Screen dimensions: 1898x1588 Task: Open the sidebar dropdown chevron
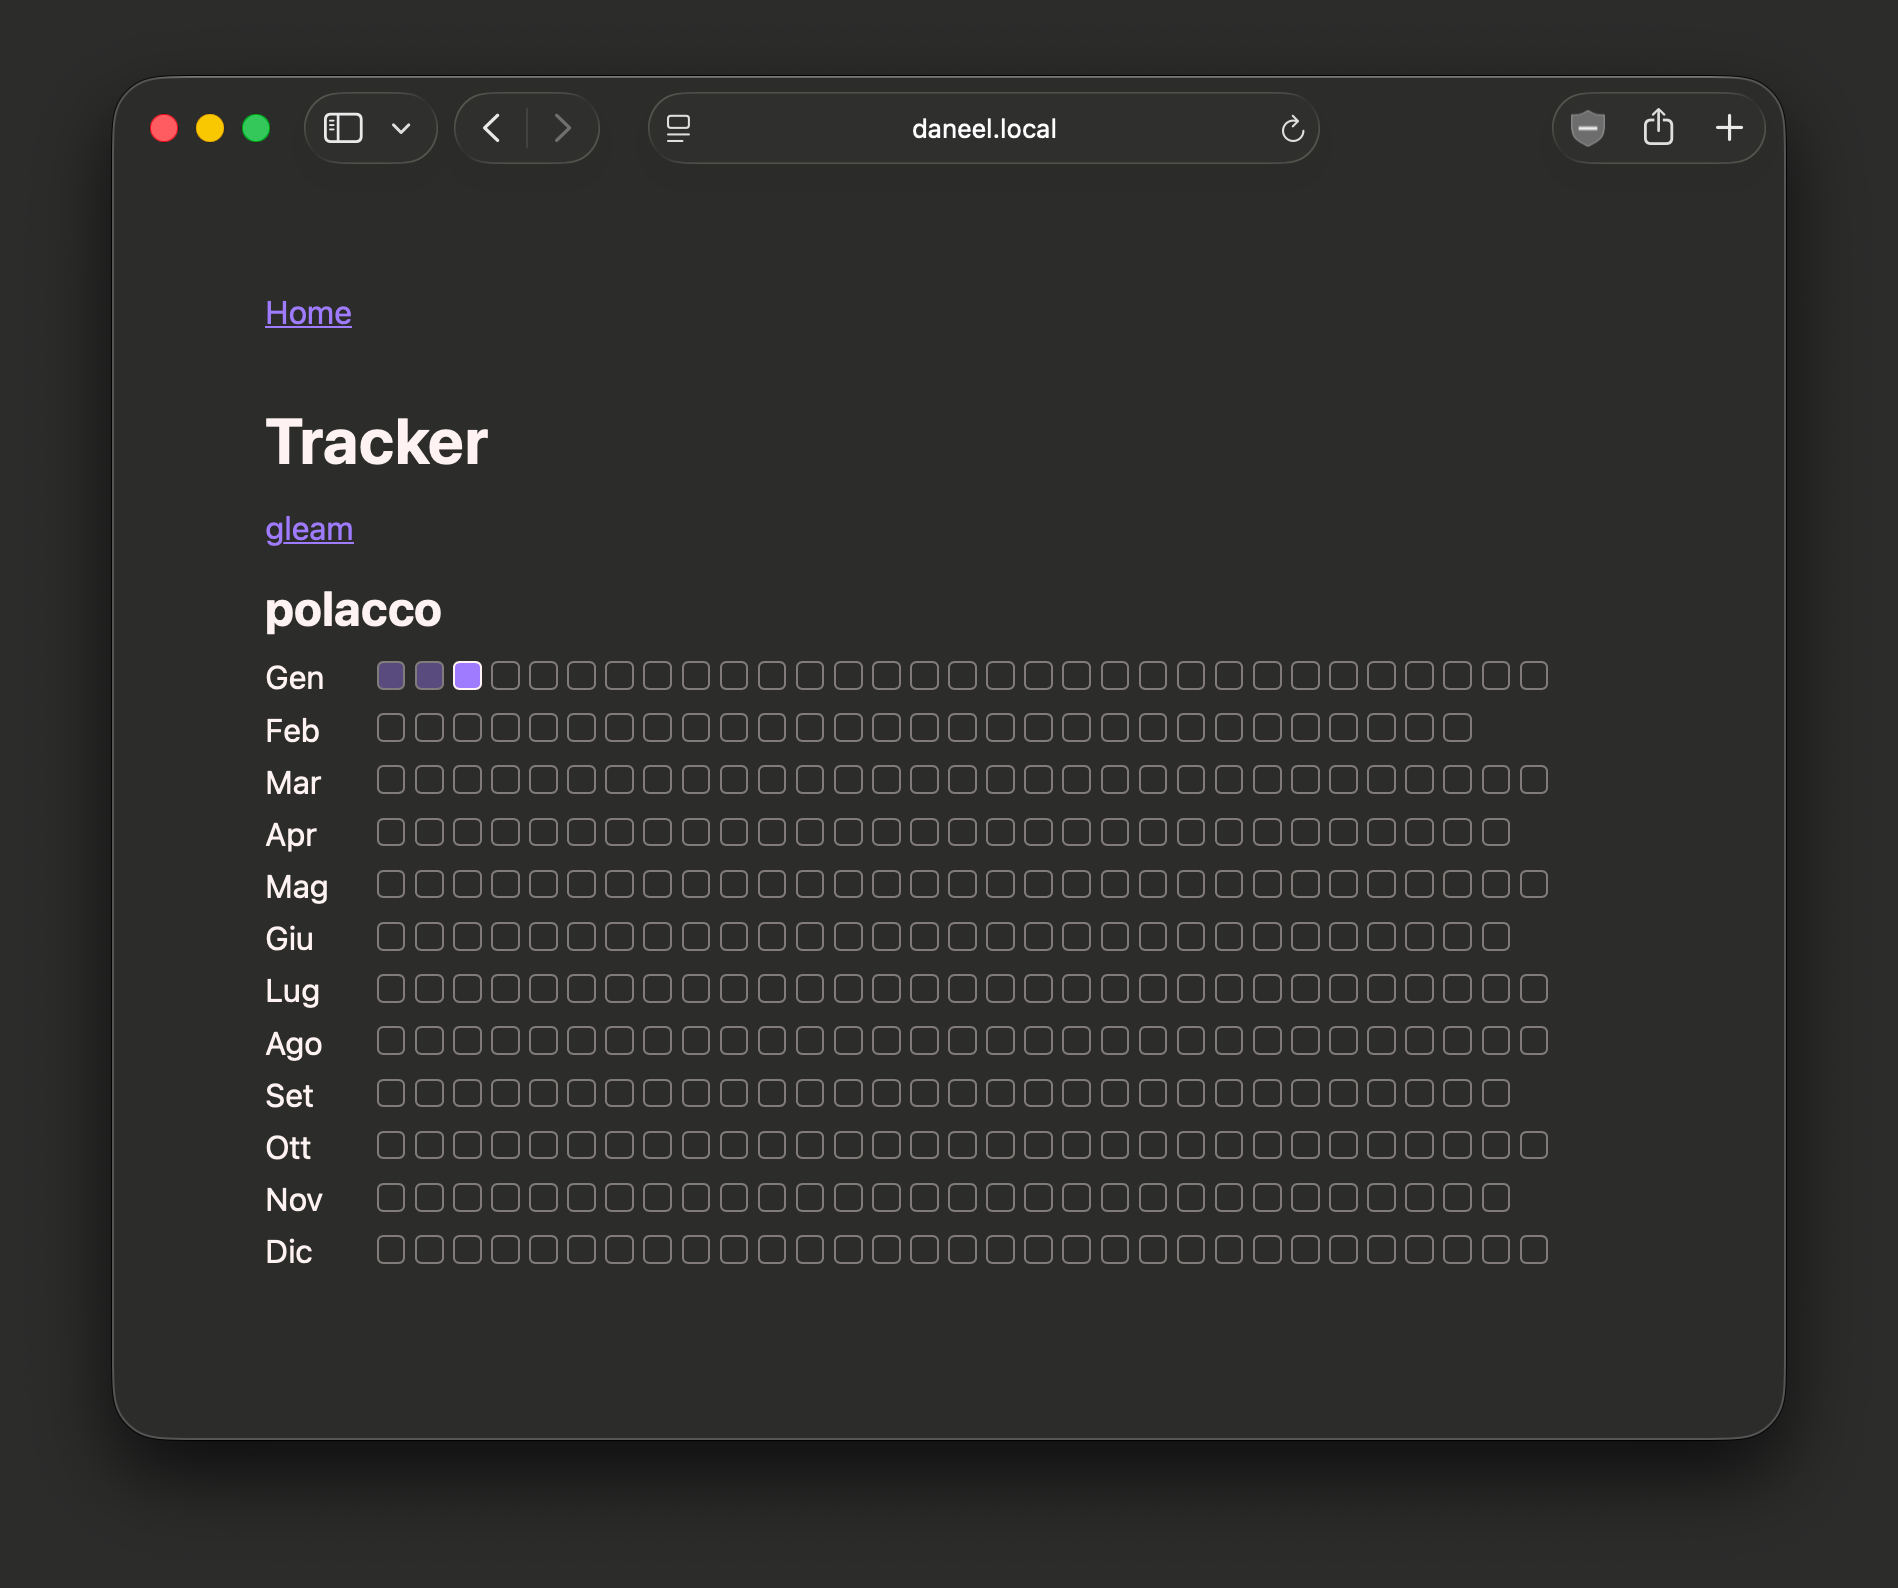401,128
